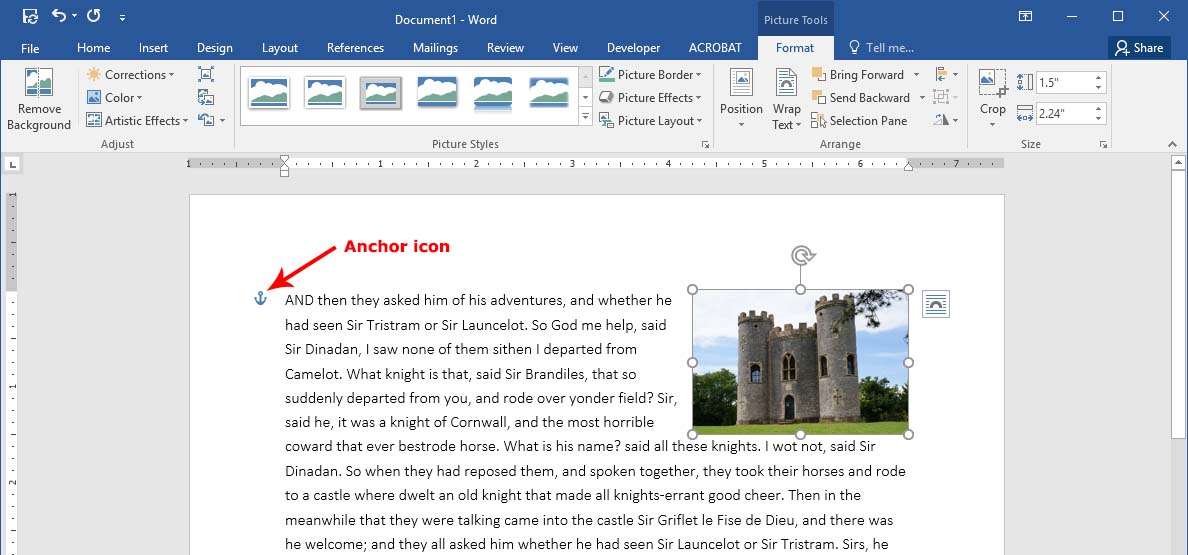This screenshot has width=1188, height=555.
Task: Open the Rotate Objects menu
Action: tap(946, 120)
